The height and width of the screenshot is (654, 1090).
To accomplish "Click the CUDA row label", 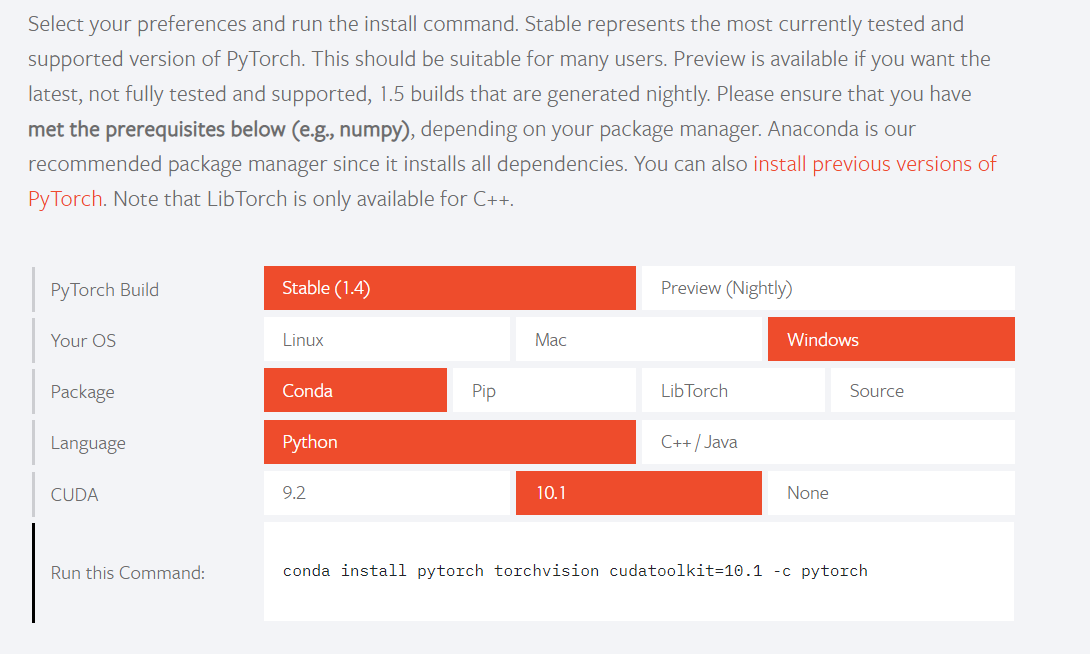I will [75, 494].
